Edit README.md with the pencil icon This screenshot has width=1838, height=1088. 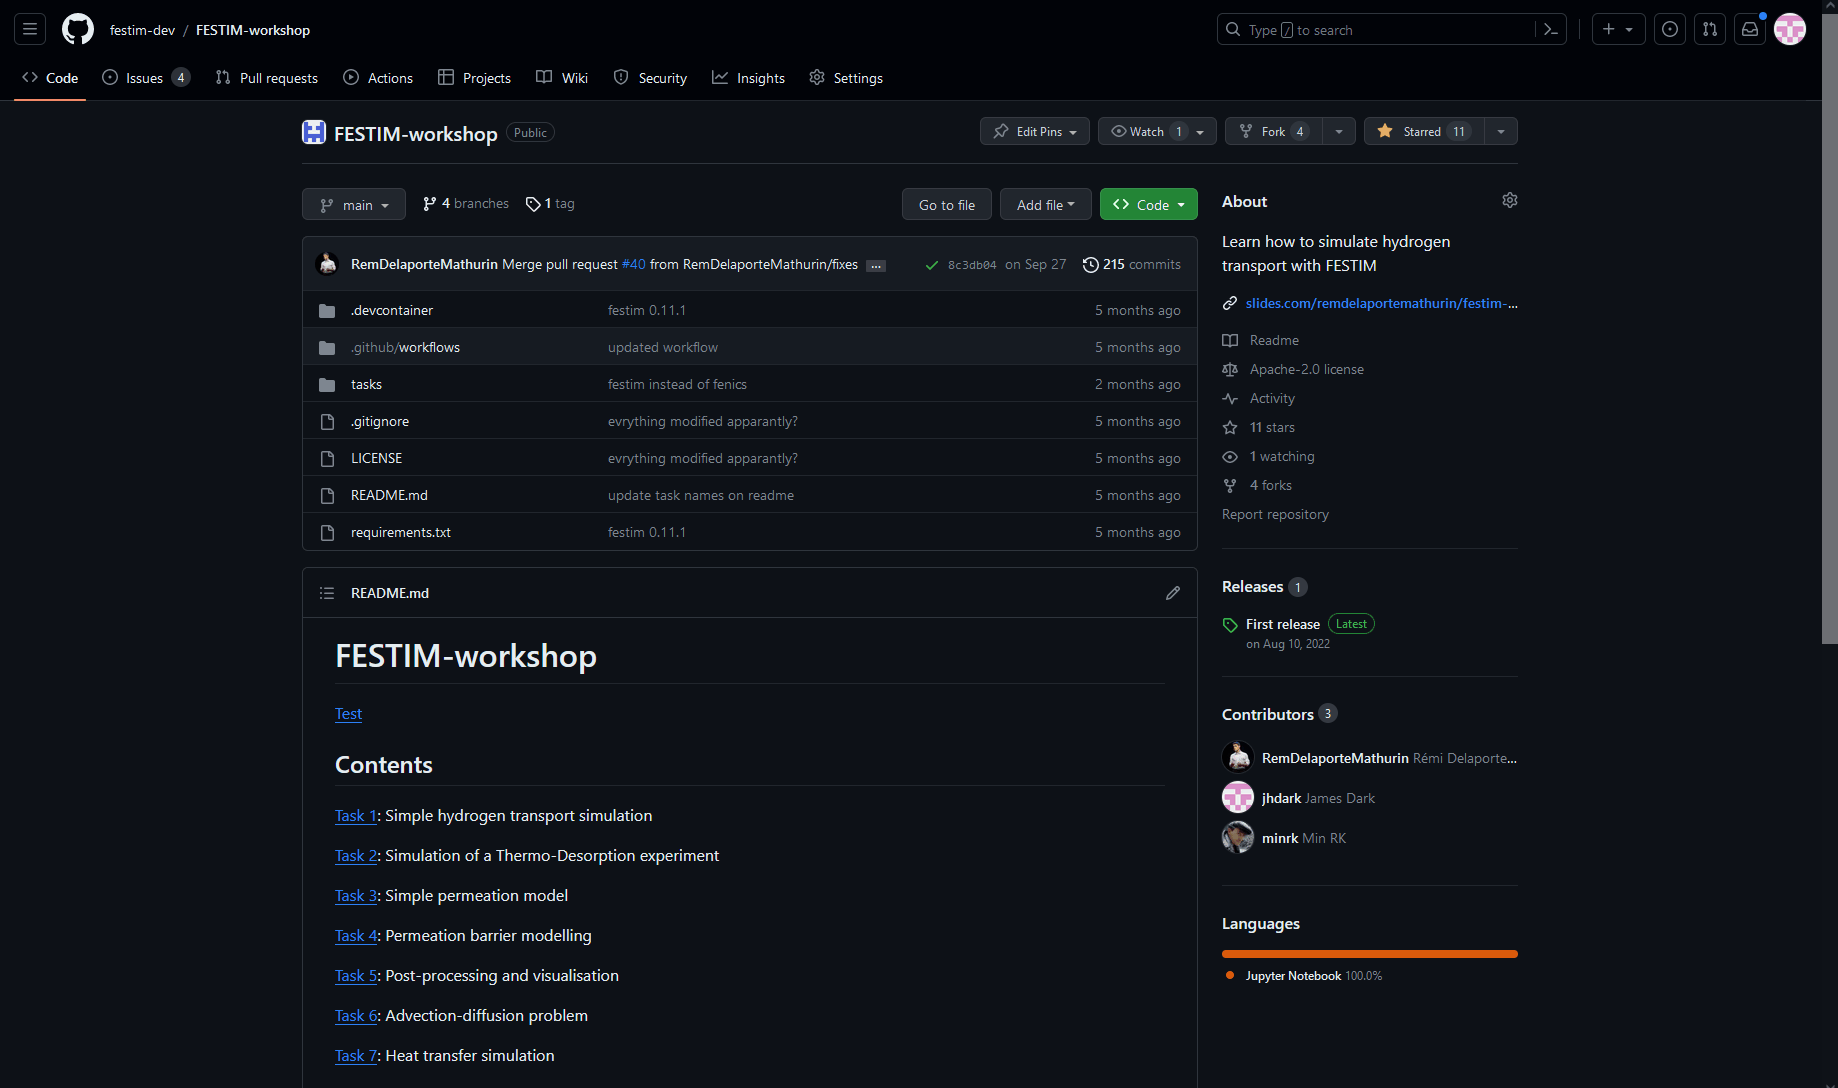pos(1173,593)
